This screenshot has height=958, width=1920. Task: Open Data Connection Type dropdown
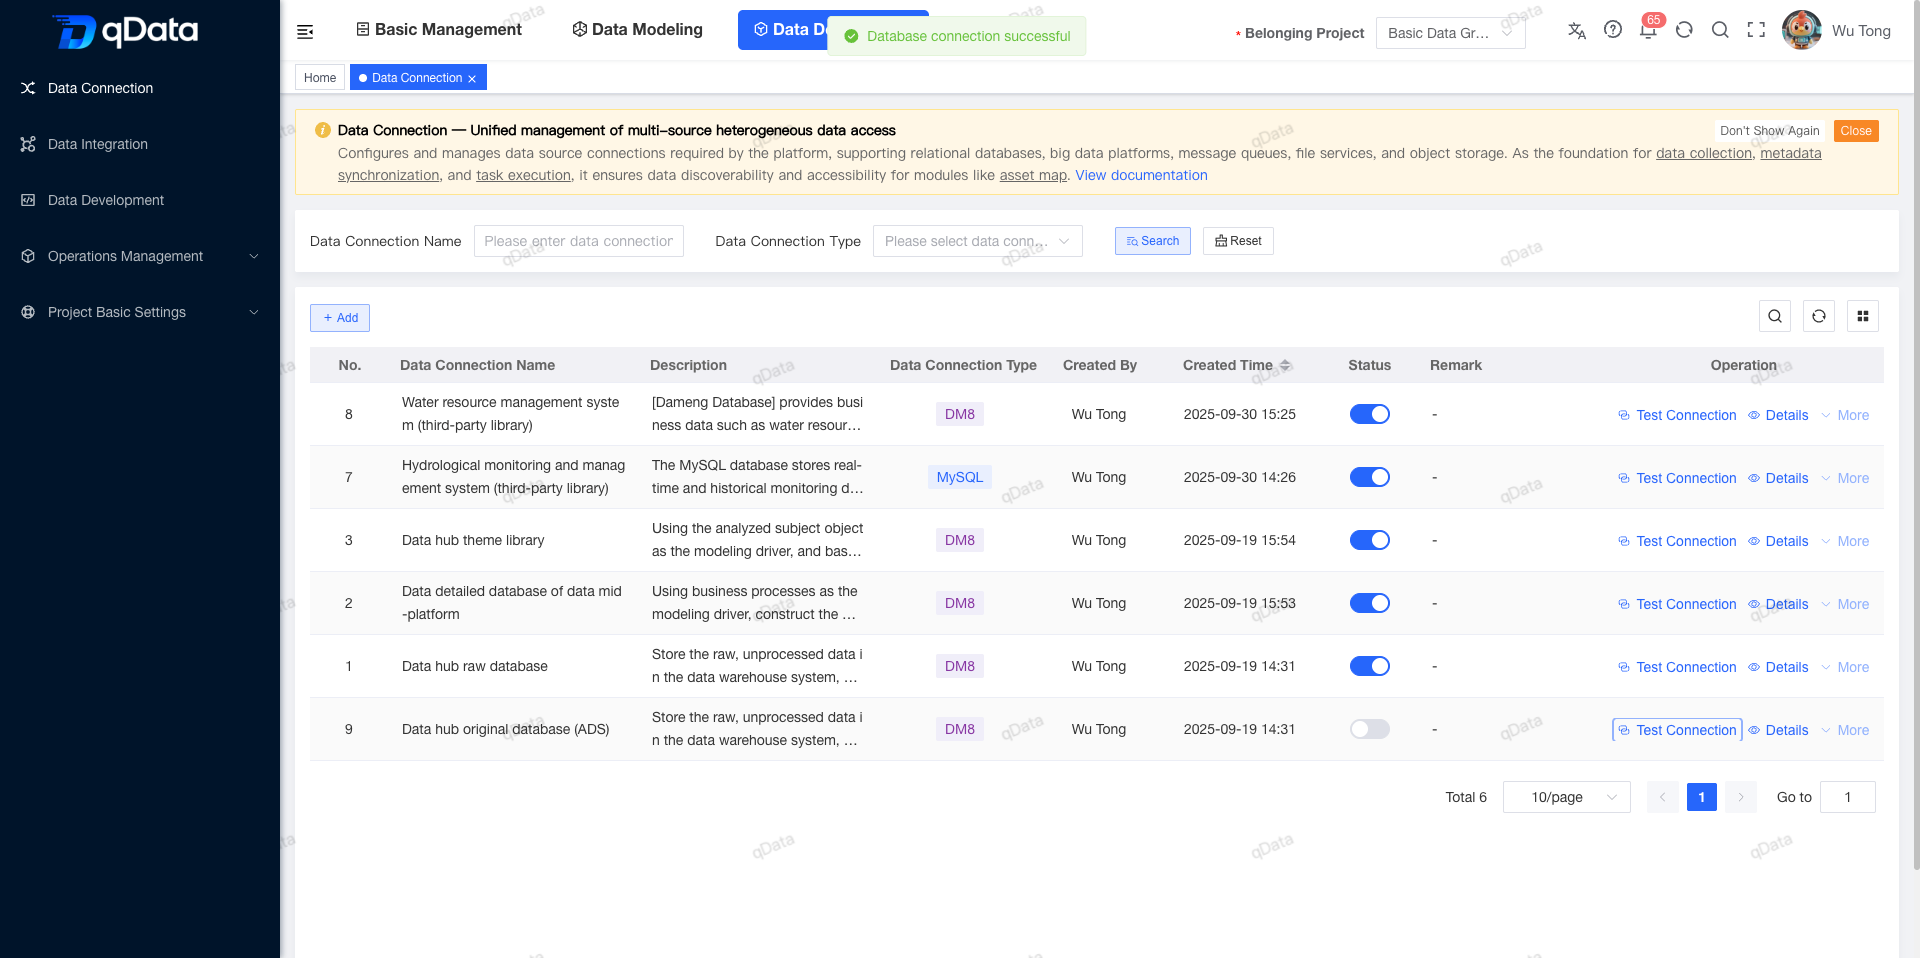click(978, 241)
